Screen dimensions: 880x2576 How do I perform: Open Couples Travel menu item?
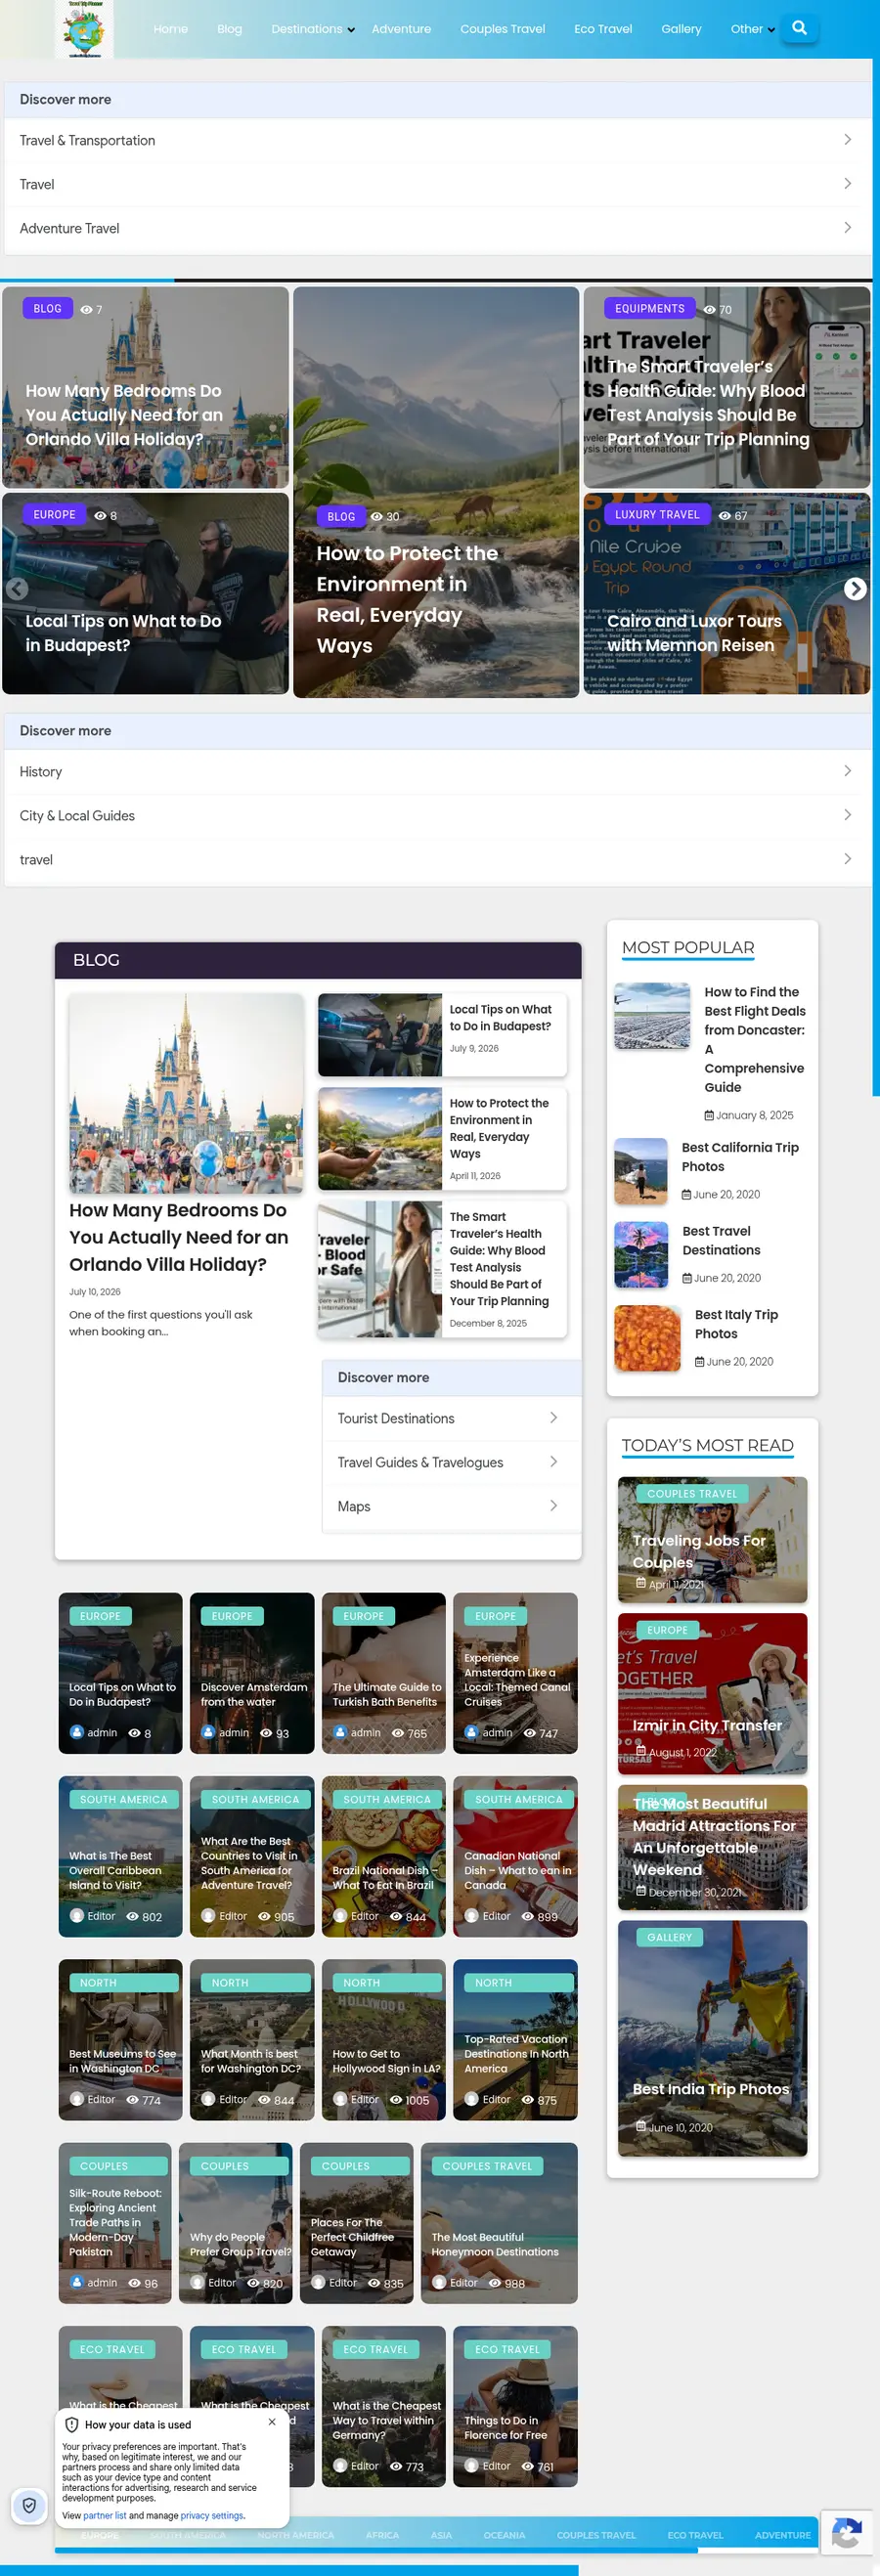[x=502, y=29]
